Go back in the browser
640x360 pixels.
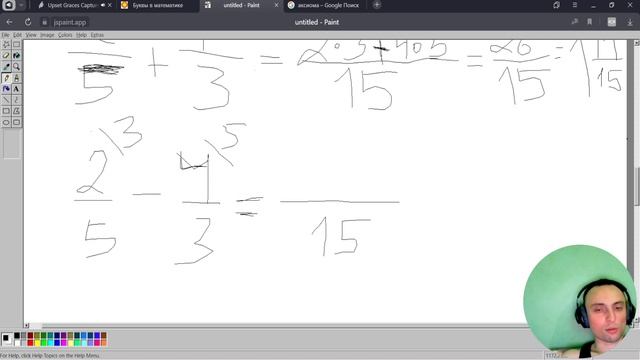pyautogui.click(x=9, y=22)
